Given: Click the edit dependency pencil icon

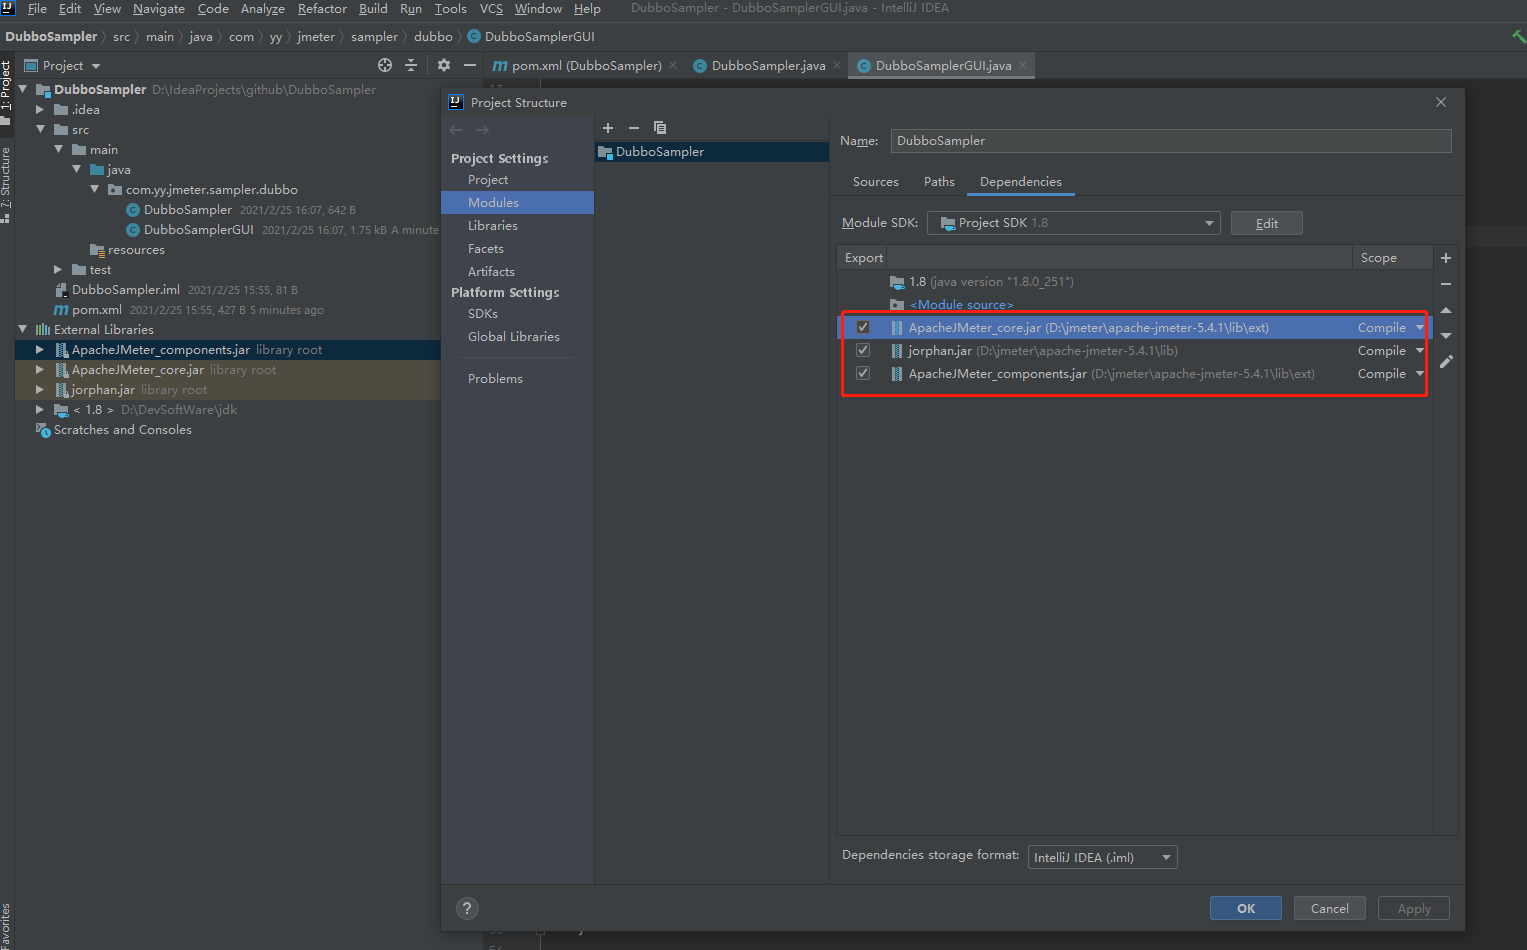Looking at the screenshot, I should 1446,362.
